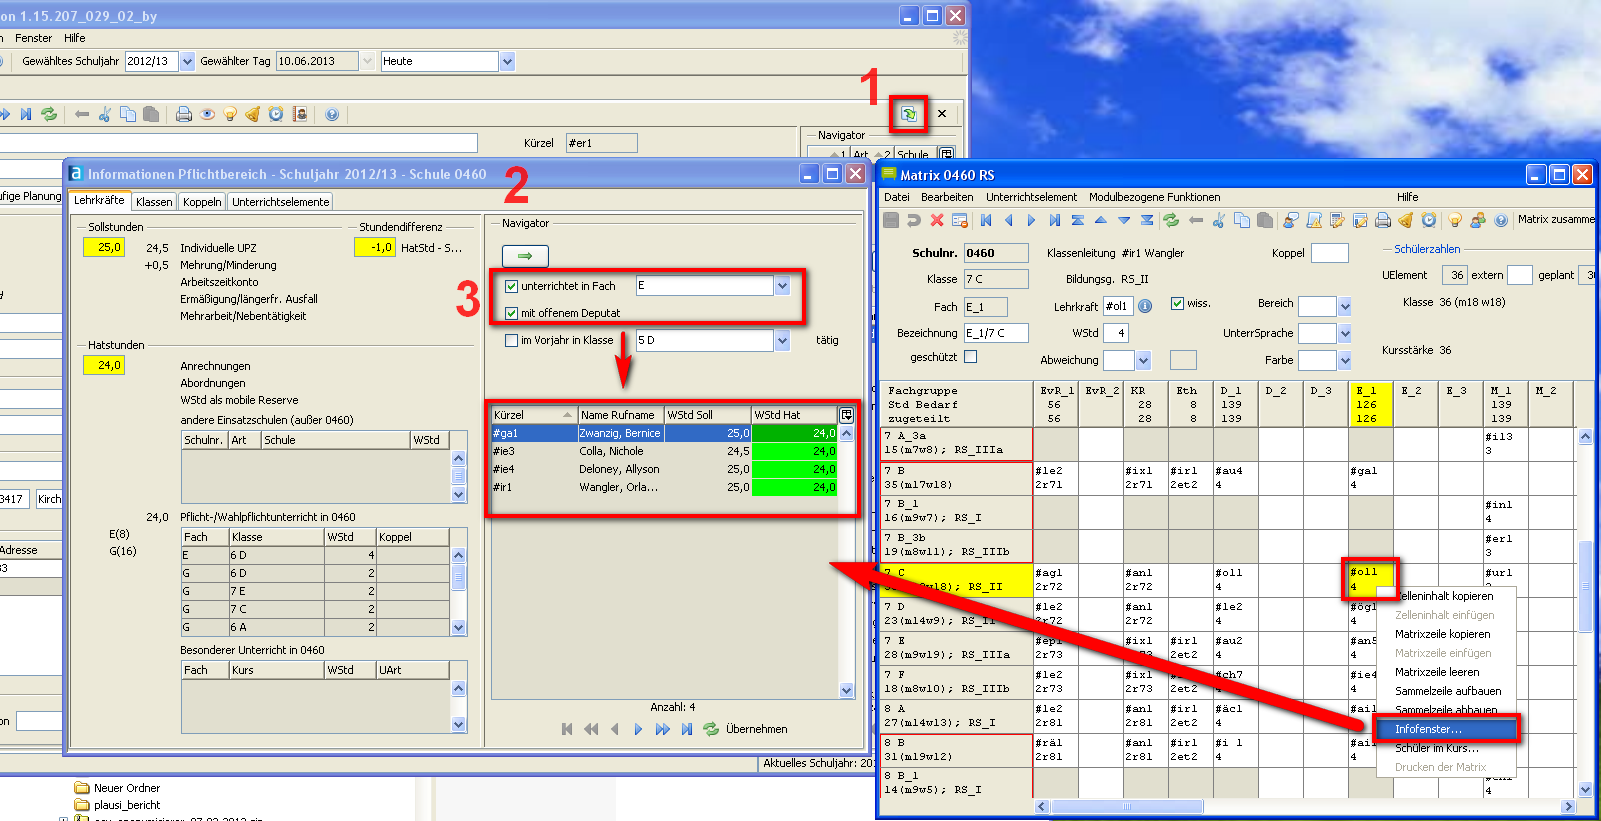Select 'Infofenster...' in context menu
Screen dimensions: 1601x821
click(x=1446, y=729)
